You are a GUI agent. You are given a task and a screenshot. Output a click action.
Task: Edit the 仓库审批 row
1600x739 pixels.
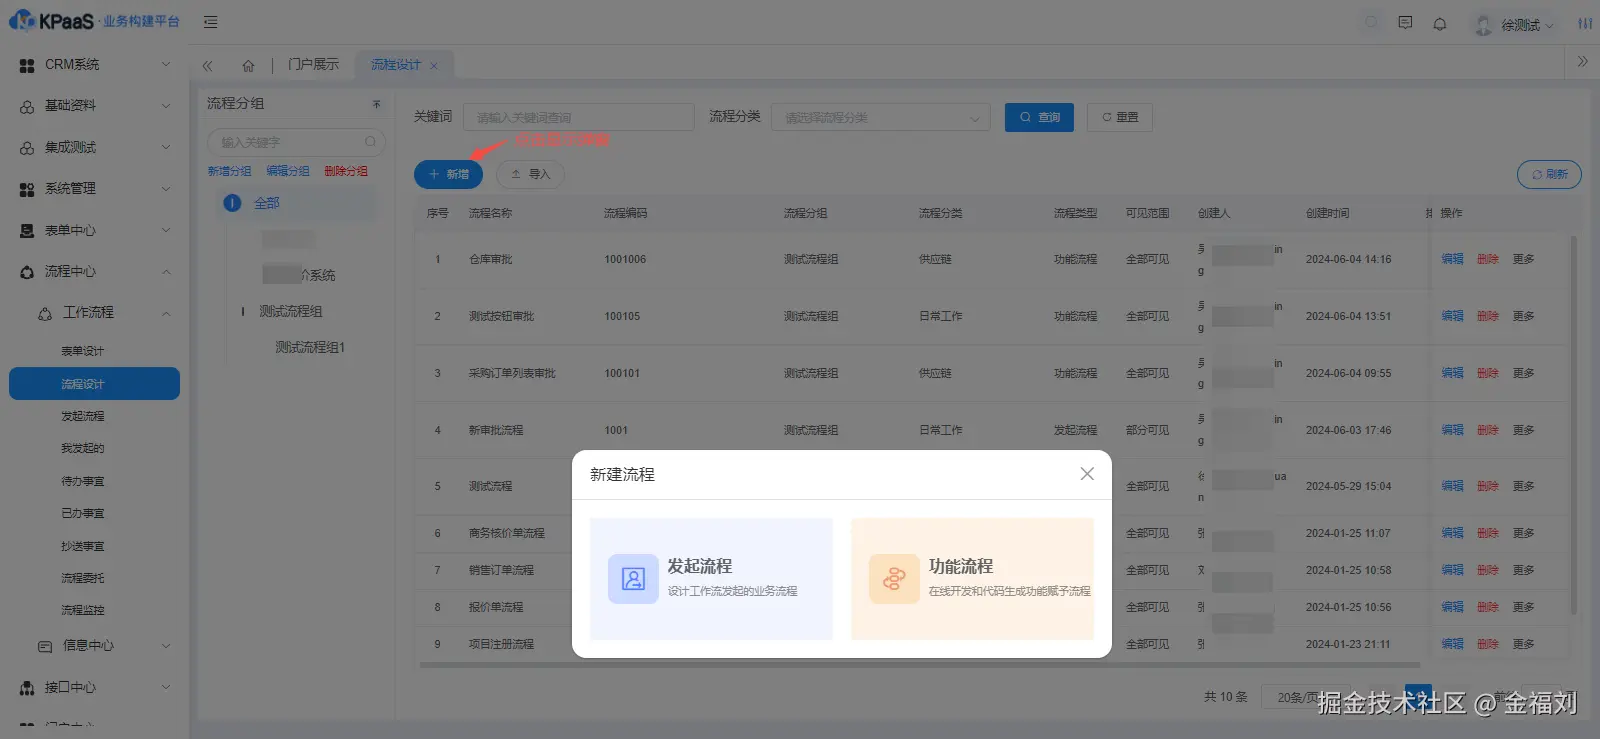tap(1452, 259)
